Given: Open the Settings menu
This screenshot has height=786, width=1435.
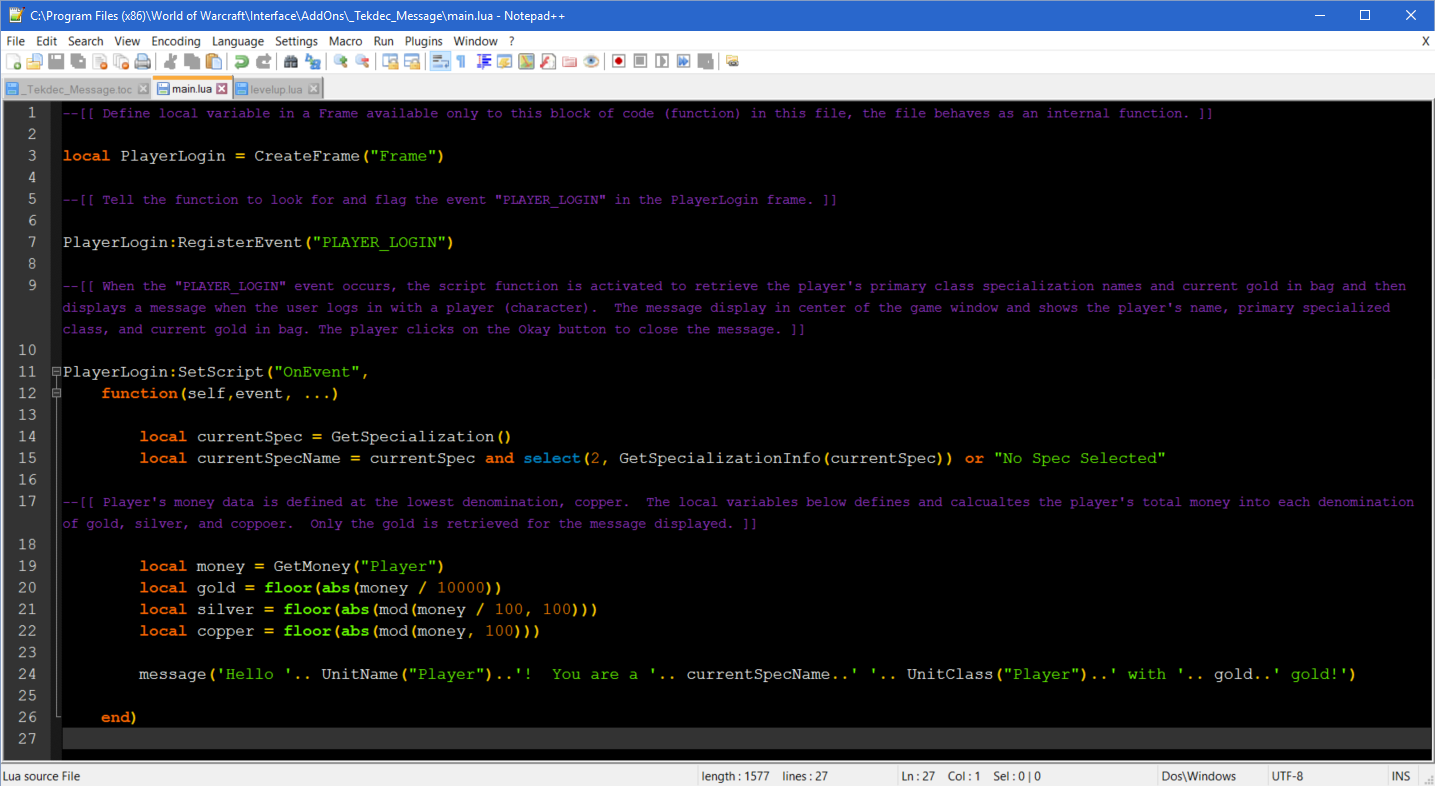Looking at the screenshot, I should pos(296,41).
